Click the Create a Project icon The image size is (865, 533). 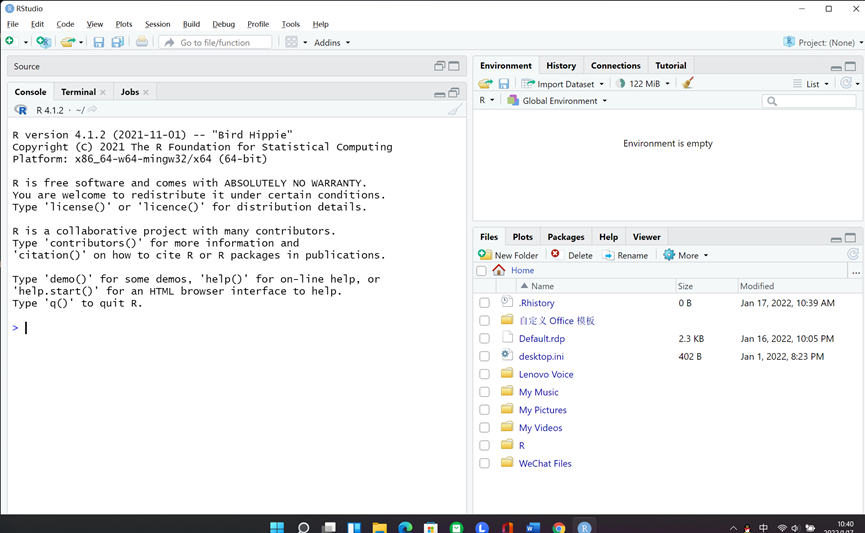tap(44, 42)
